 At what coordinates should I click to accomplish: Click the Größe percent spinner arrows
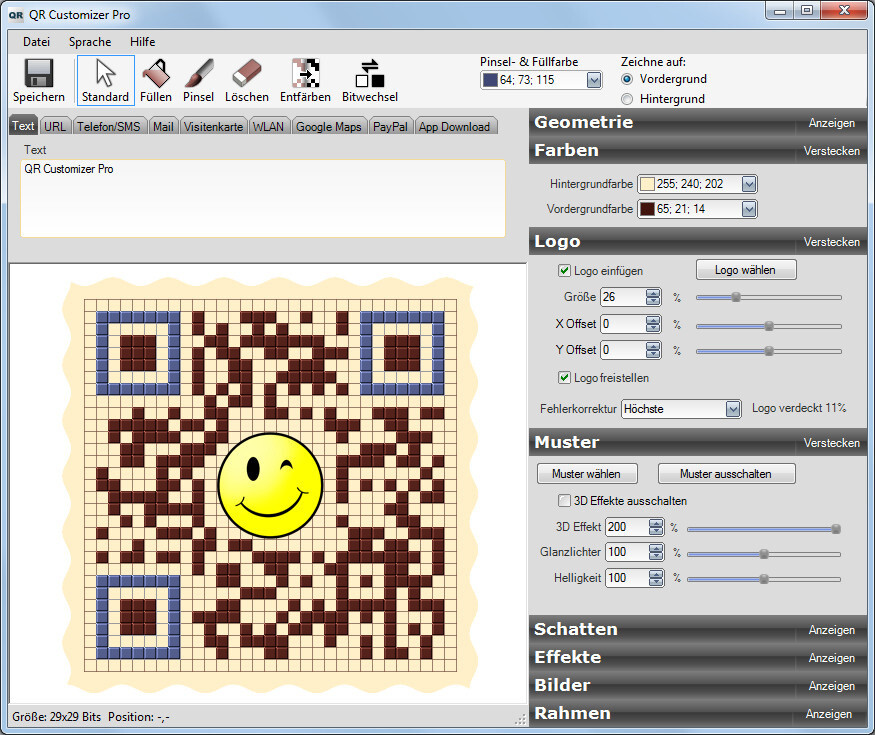(653, 297)
